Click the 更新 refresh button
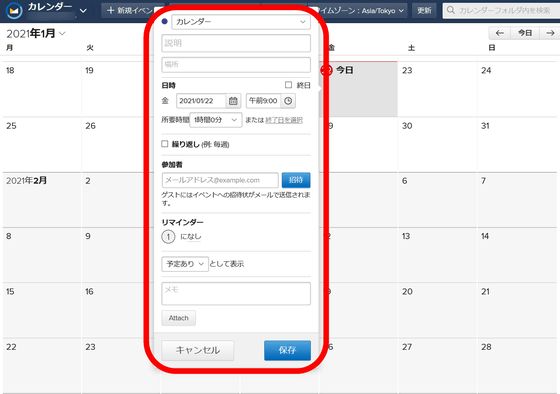The image size is (560, 394). (424, 10)
